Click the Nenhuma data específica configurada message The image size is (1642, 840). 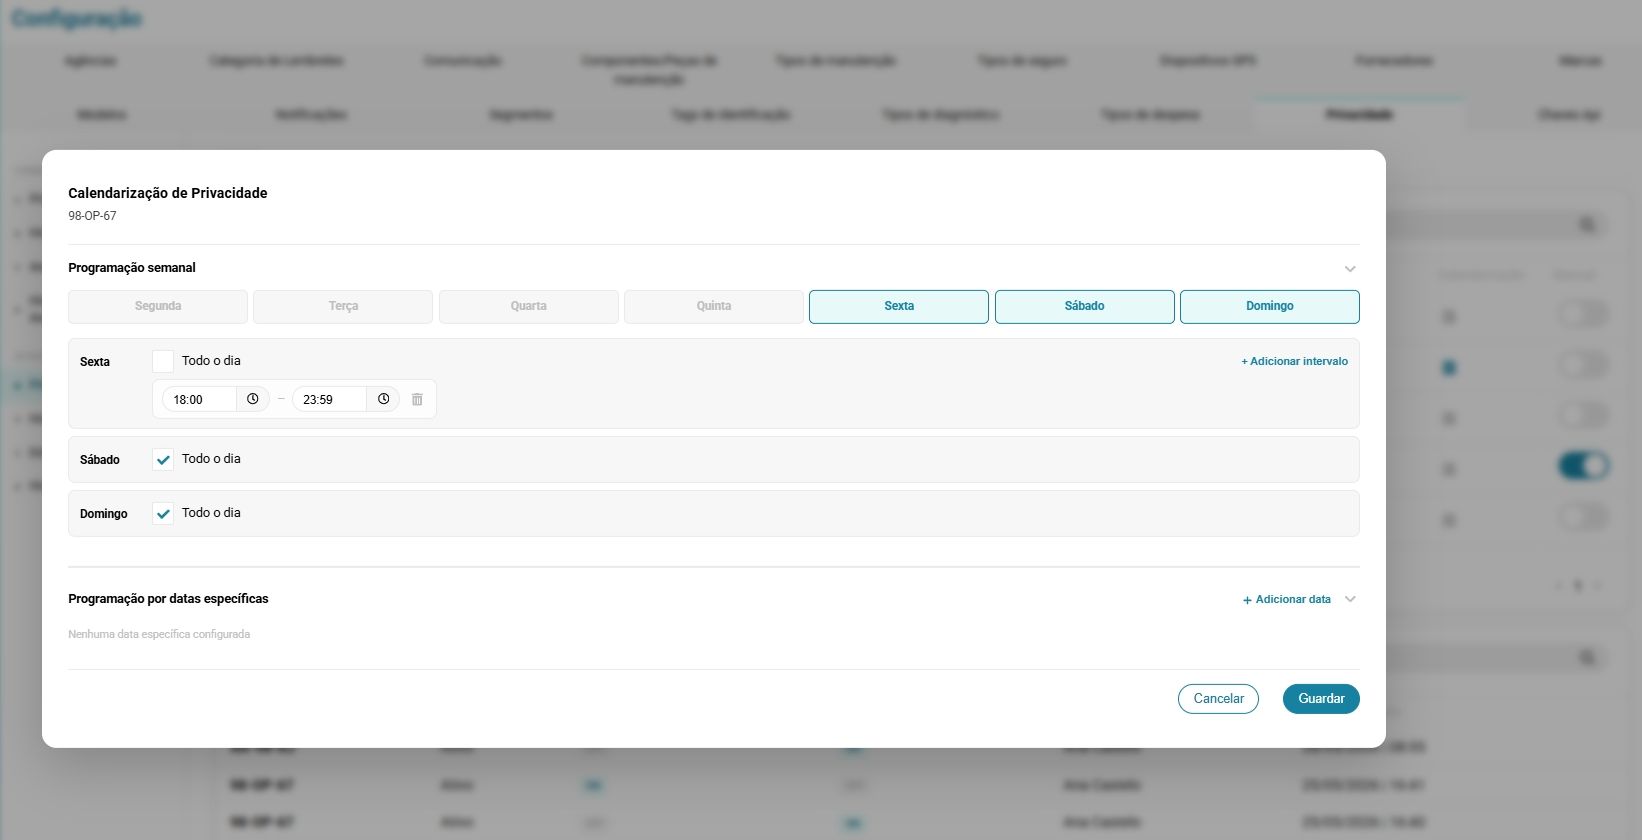(x=159, y=634)
